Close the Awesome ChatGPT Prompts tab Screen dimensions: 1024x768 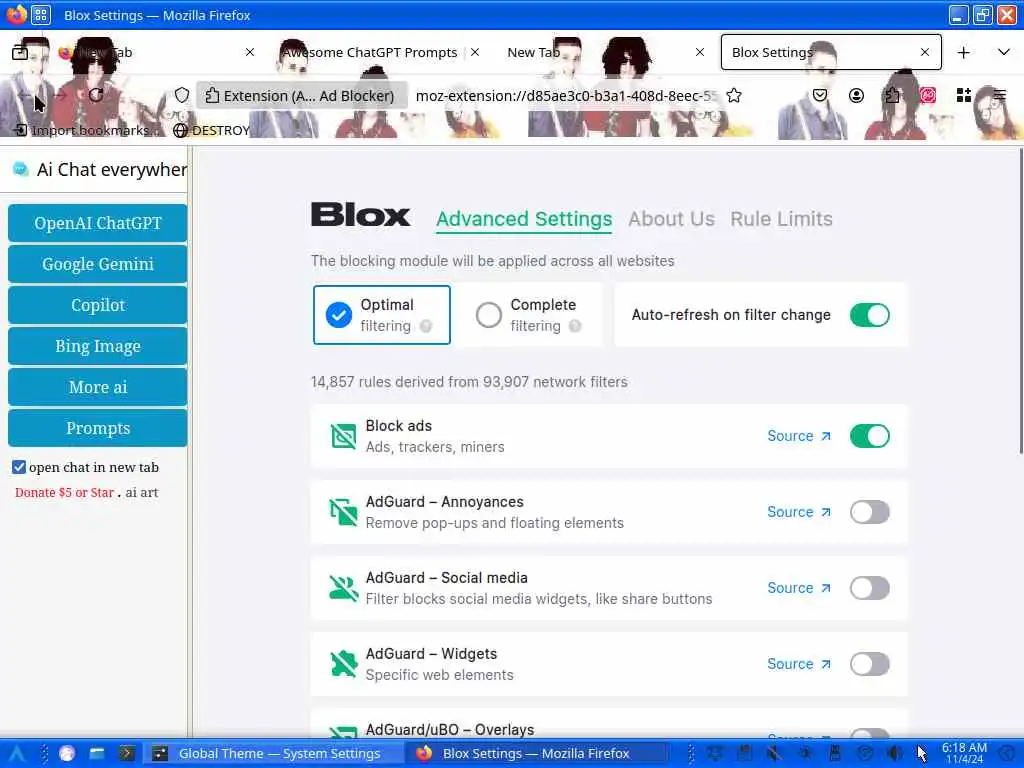point(475,52)
